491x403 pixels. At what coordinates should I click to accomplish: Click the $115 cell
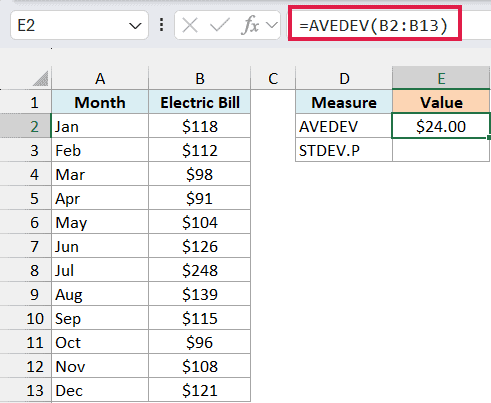pos(200,318)
